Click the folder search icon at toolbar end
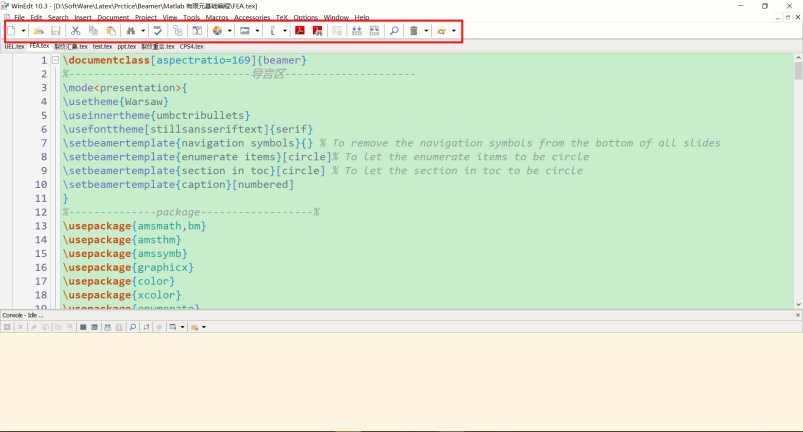The height and width of the screenshot is (432, 803). click(x=441, y=31)
